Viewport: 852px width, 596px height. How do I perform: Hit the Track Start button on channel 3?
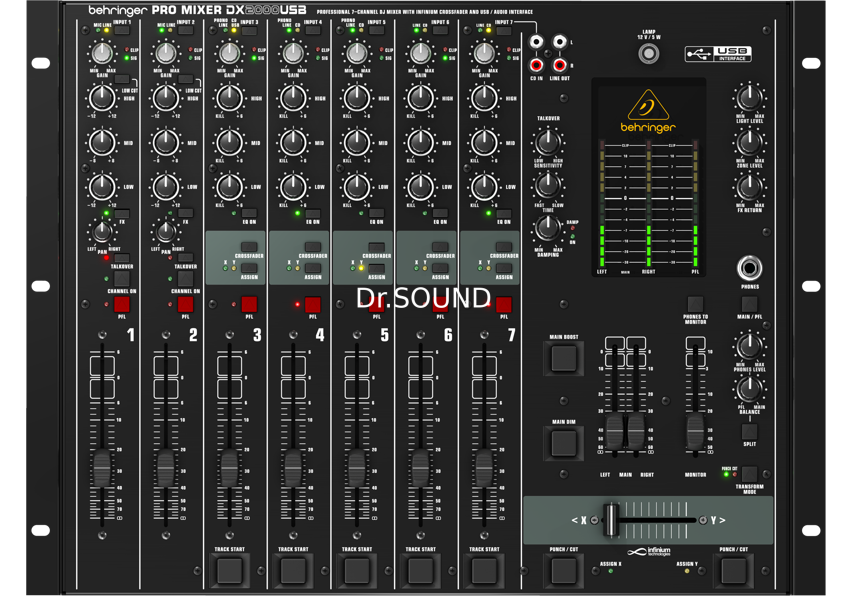229,570
